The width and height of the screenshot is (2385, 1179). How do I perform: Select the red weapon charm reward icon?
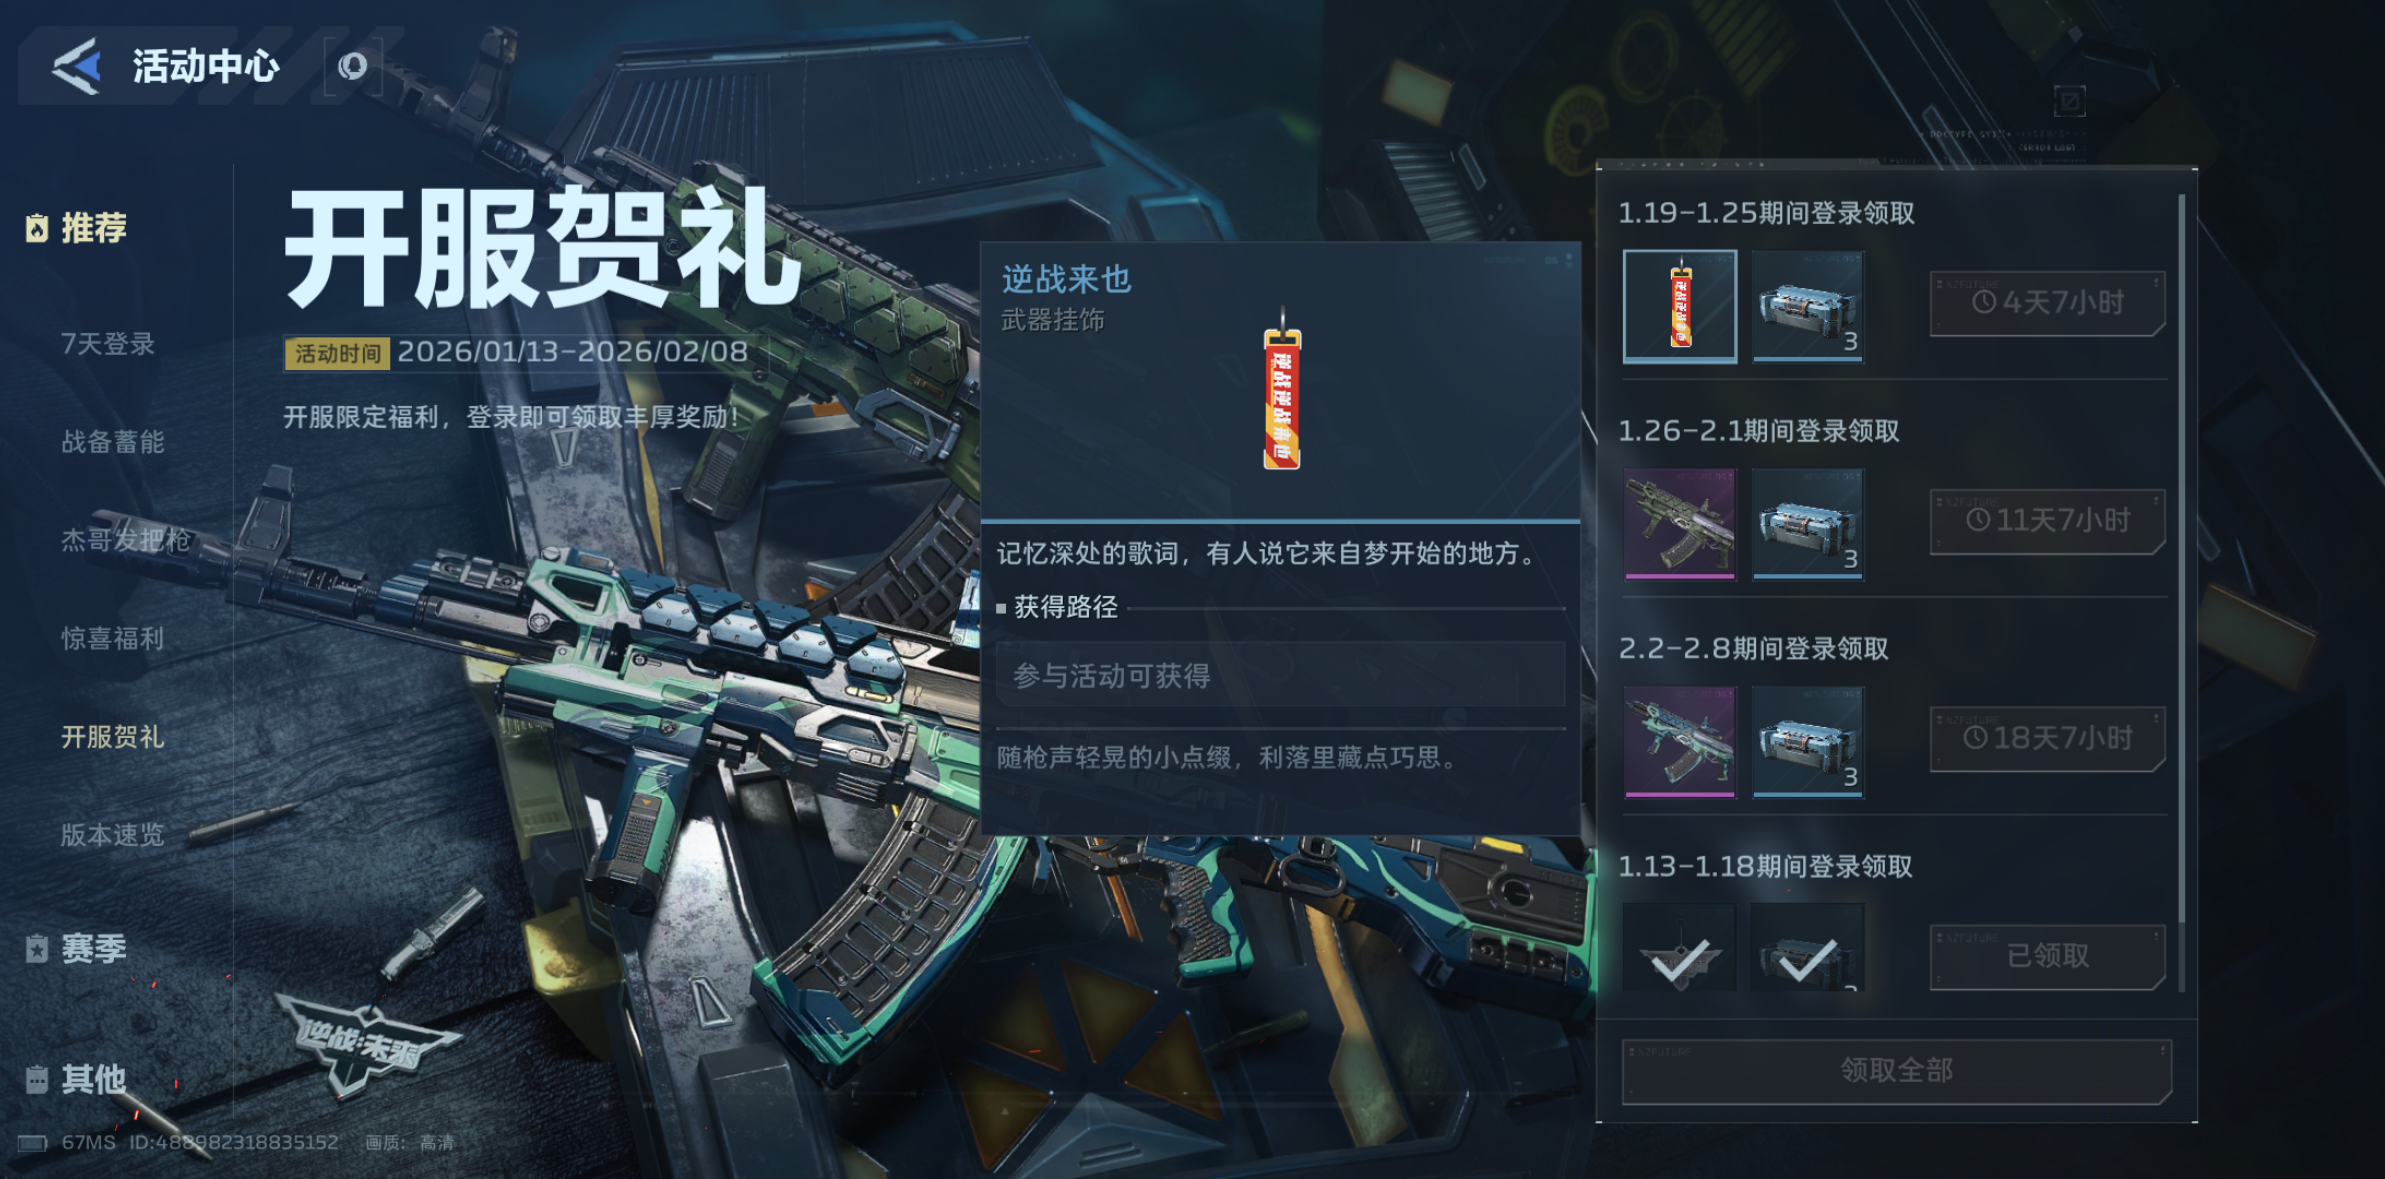1680,306
